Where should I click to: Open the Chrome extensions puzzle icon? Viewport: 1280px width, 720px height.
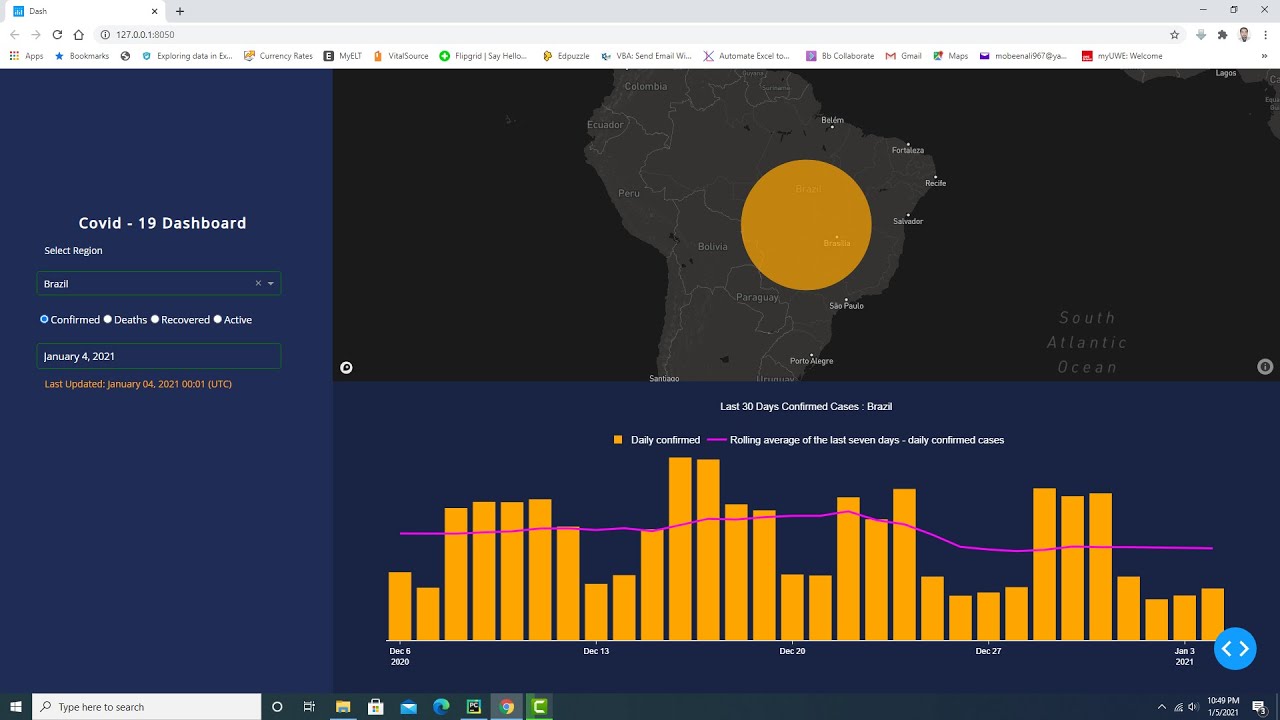coord(1222,35)
